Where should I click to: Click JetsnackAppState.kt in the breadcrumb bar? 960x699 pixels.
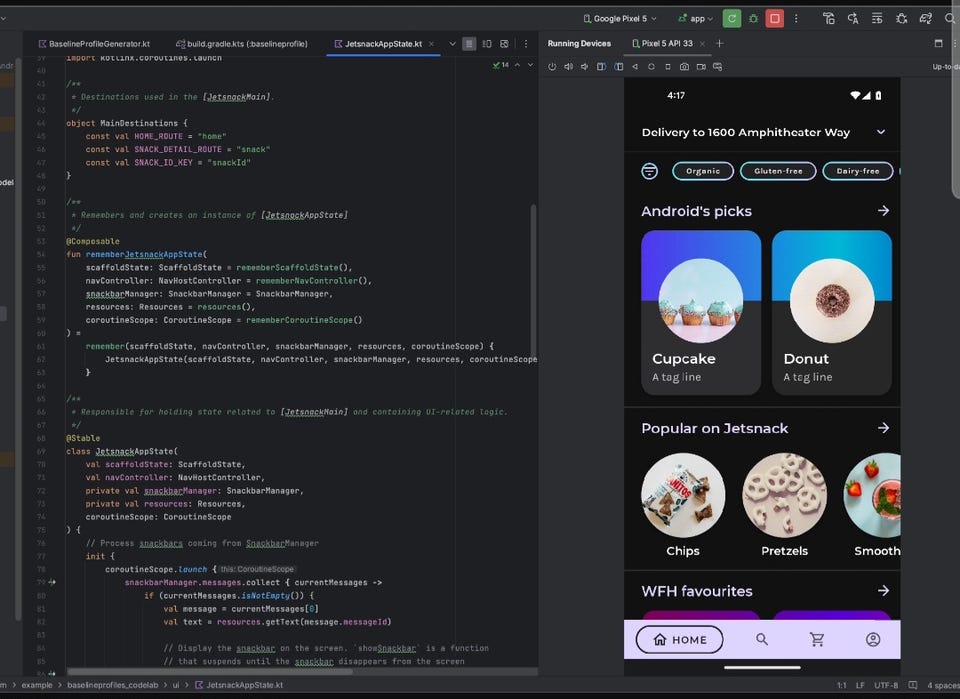pos(239,685)
